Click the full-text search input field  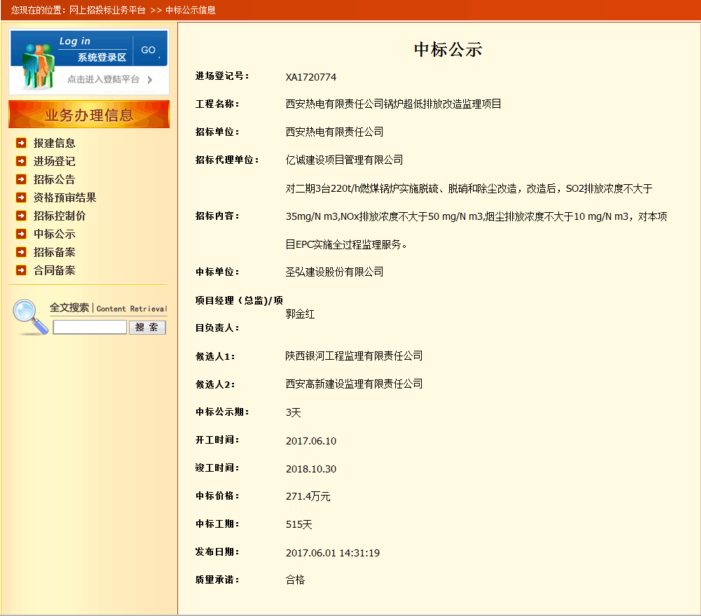click(90, 327)
